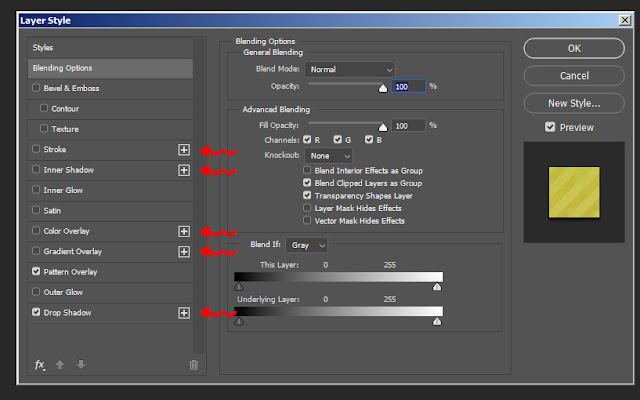640x400 pixels.
Task: Check Blend Interior Effects as Group
Action: (307, 170)
